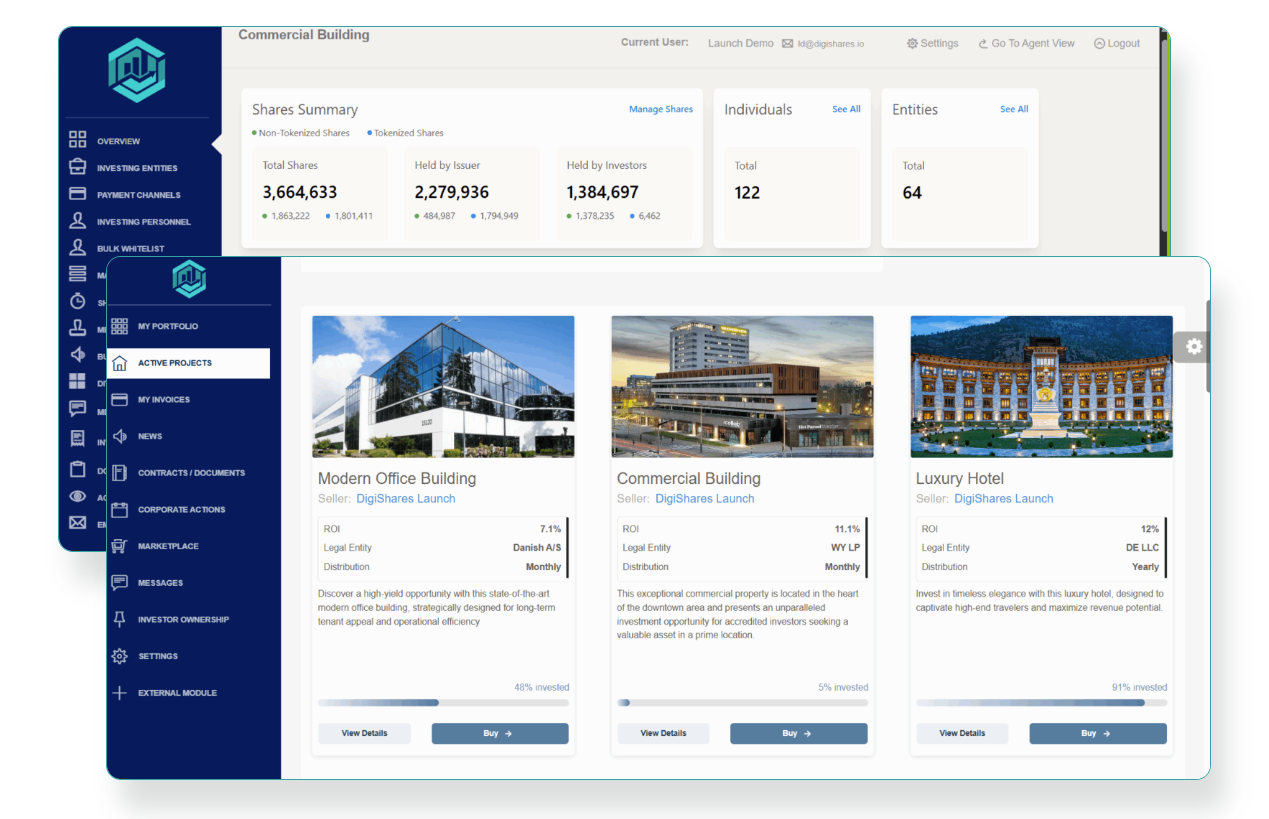
Task: Click the My Portfolio grid icon
Action: pos(120,327)
